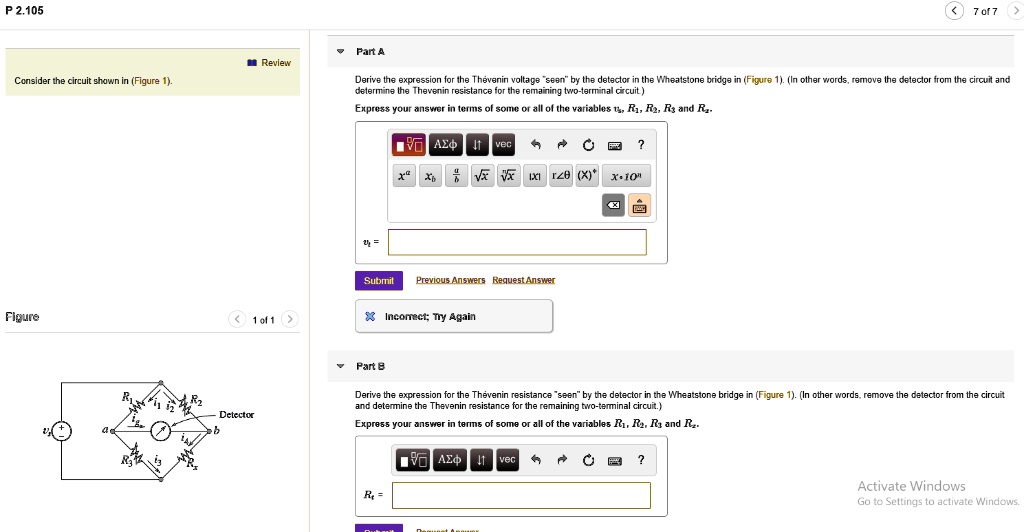
Task: Collapse the Part B section
Action: [340, 366]
